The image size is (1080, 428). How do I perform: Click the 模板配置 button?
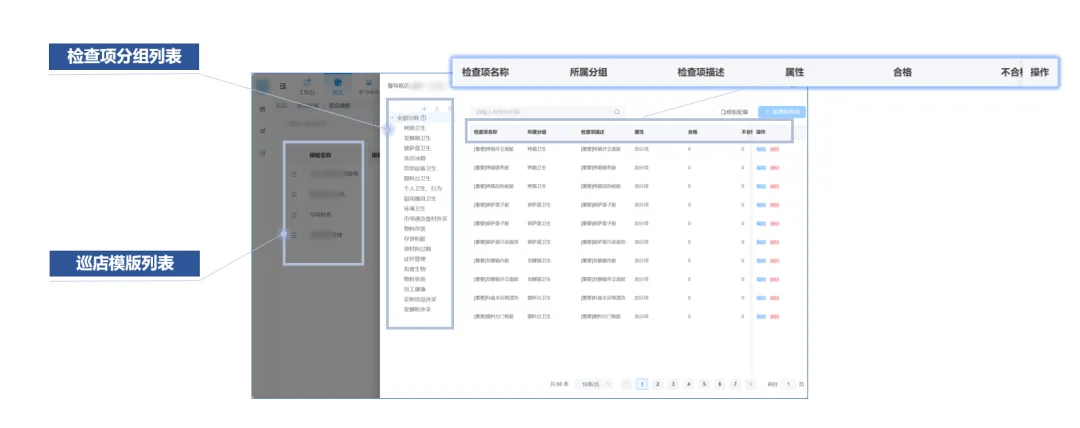pyautogui.click(x=735, y=111)
